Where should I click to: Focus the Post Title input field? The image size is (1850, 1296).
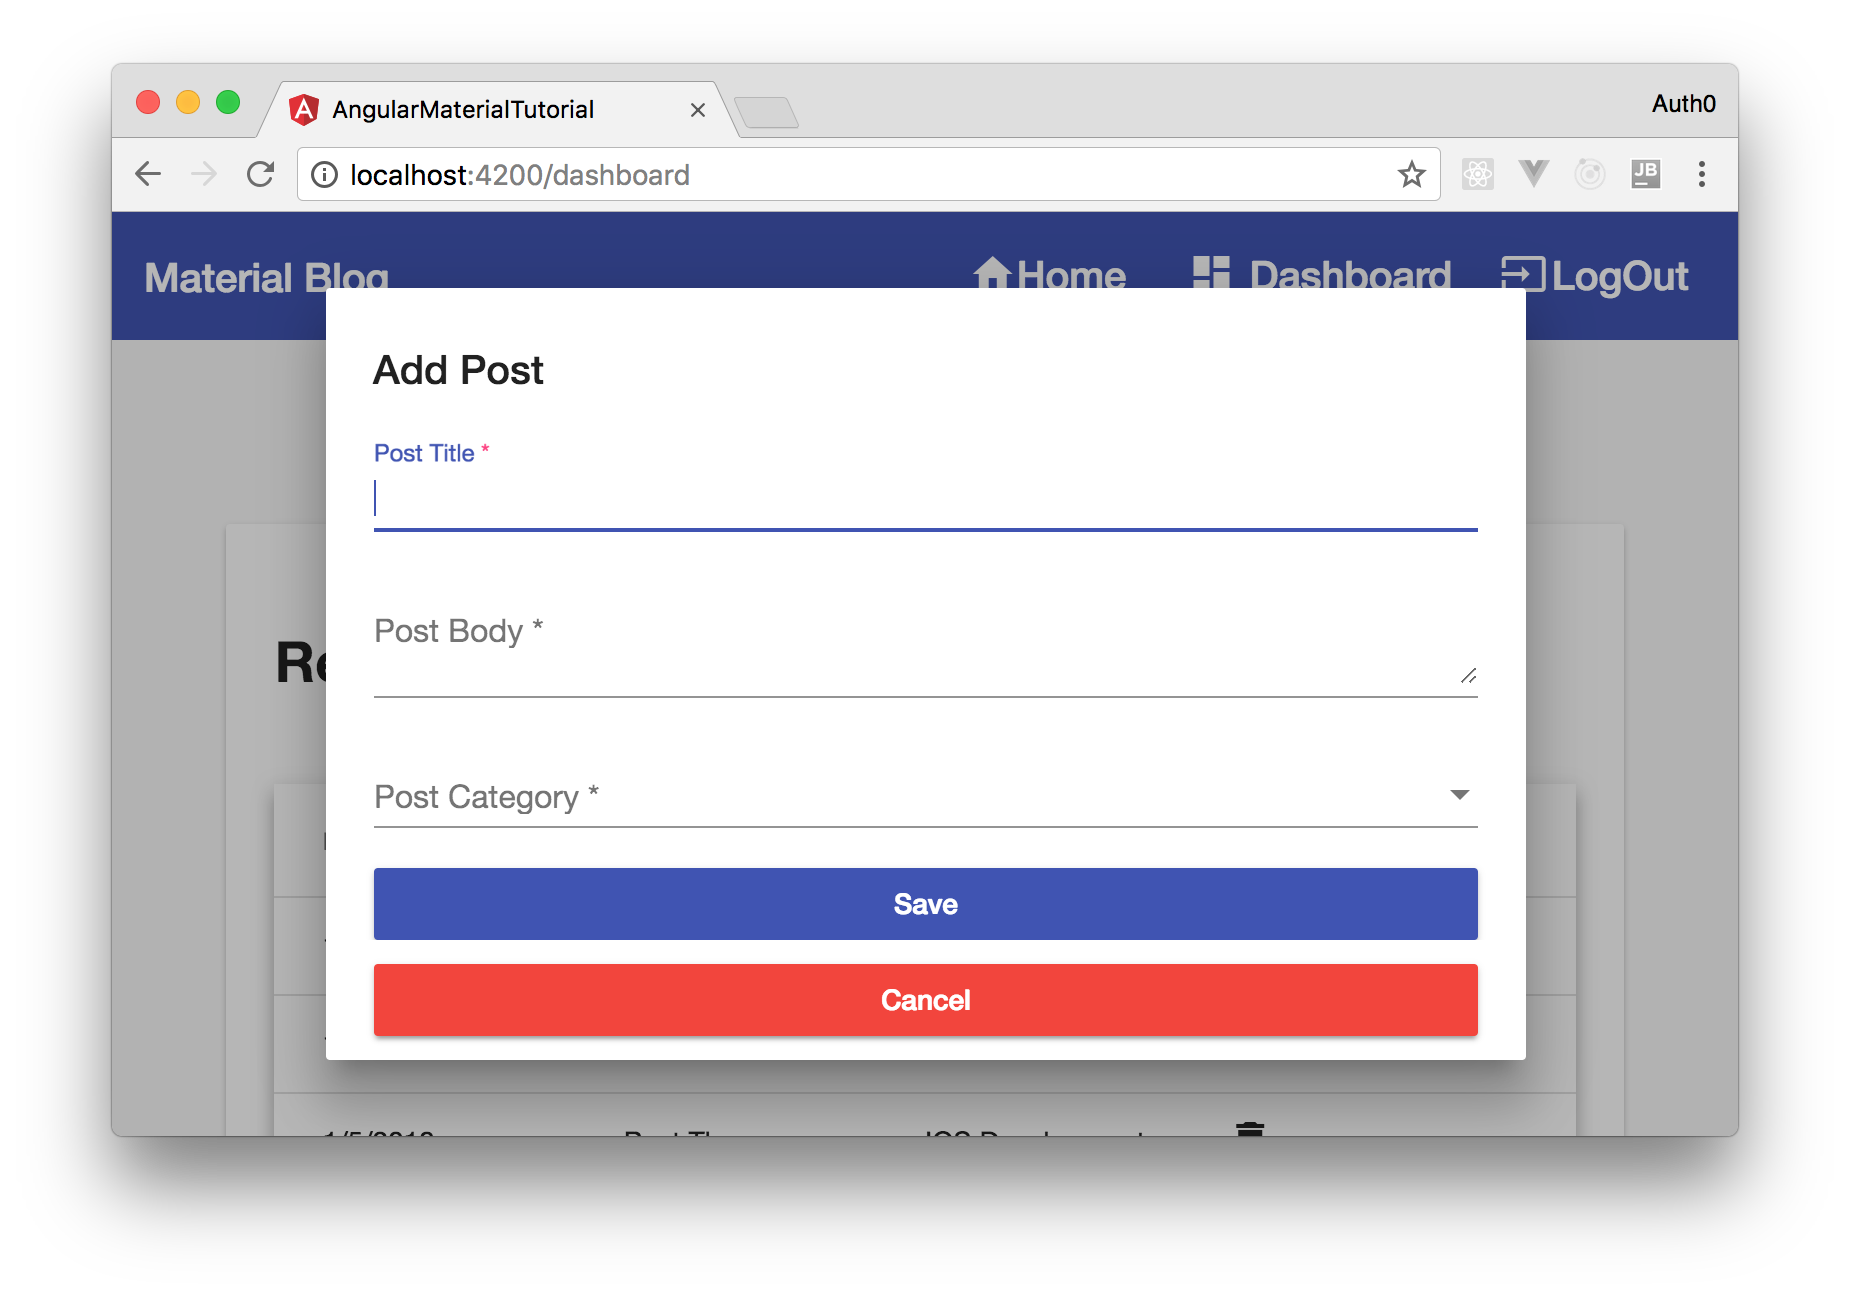click(x=925, y=499)
